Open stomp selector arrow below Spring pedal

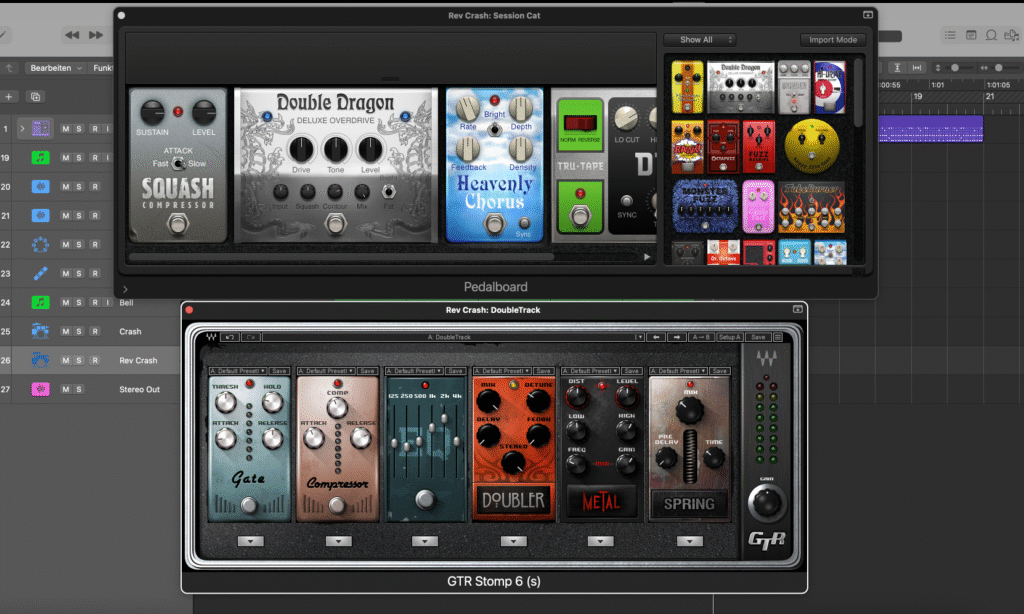[690, 541]
